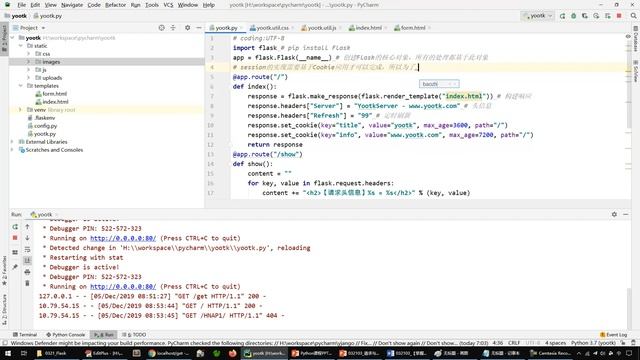640x360 pixels.
Task: Rerun the yootk app from main toolbar
Action: click(562, 16)
